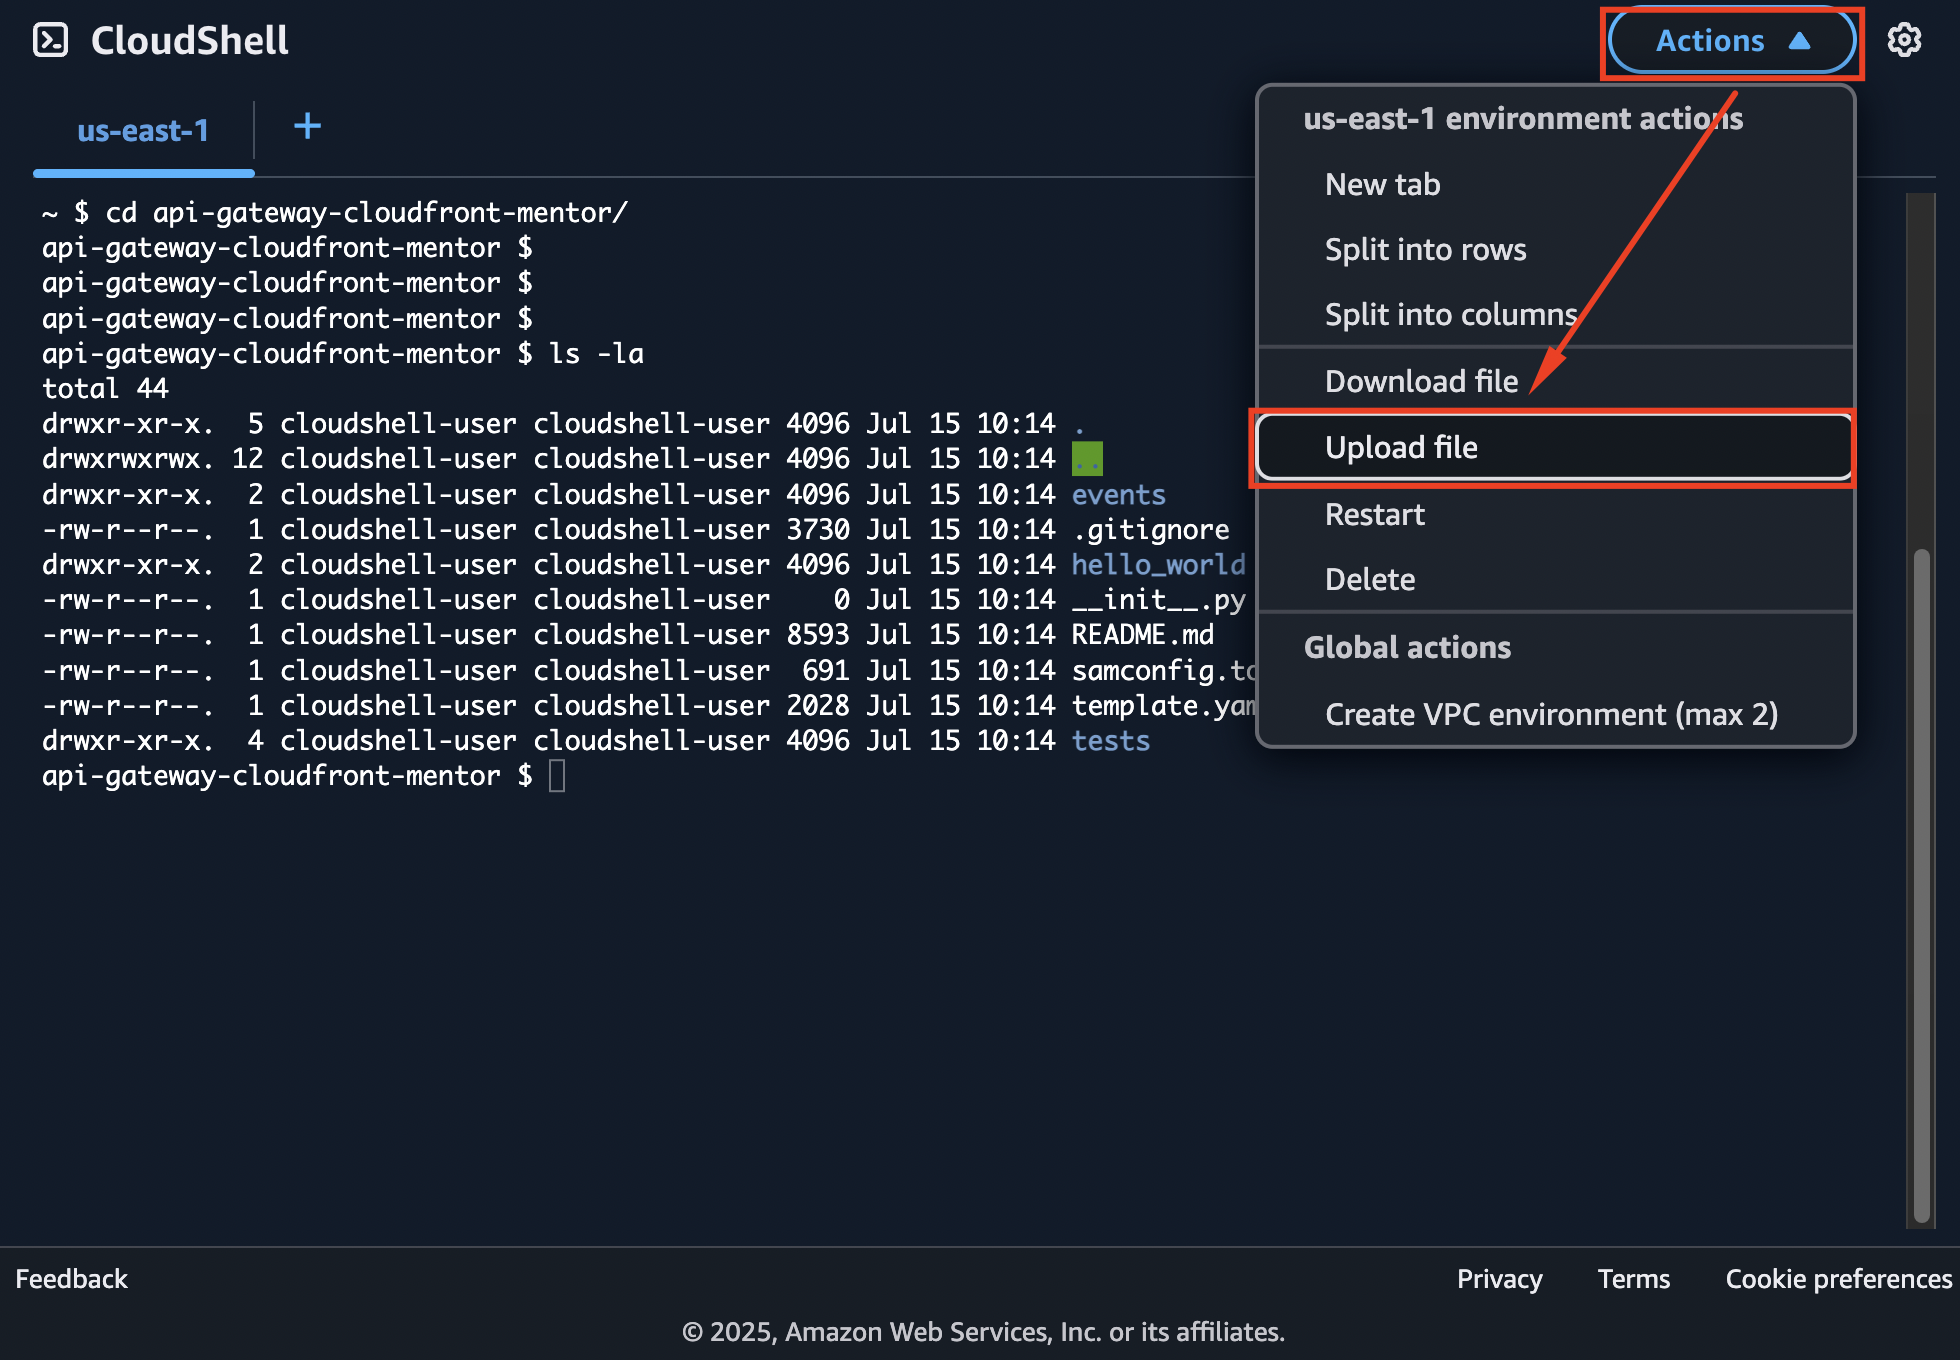The image size is (1960, 1360).
Task: Select the us-east-1 tab
Action: [143, 131]
